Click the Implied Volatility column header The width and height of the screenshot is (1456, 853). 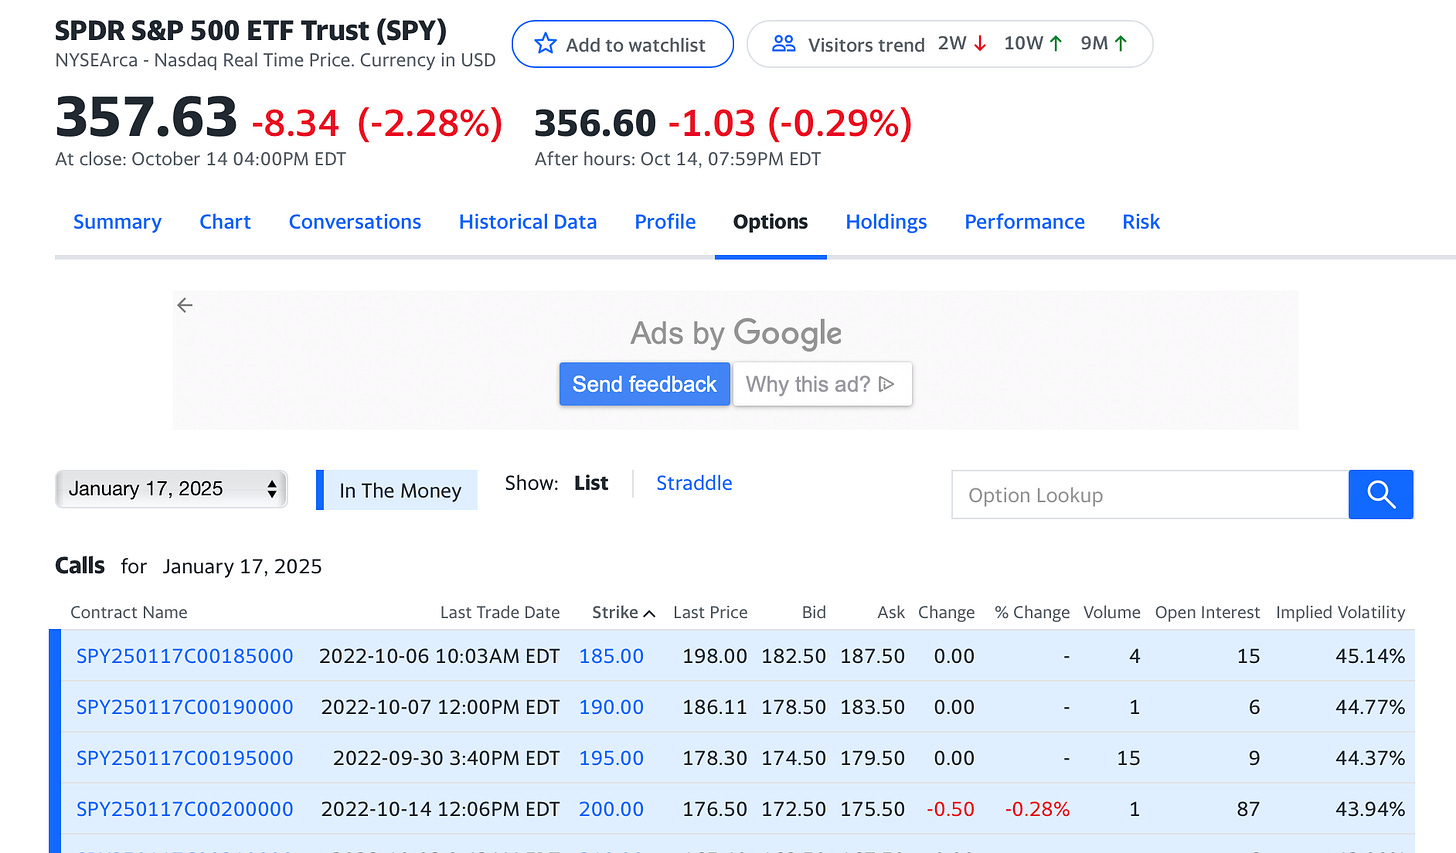[x=1340, y=612]
